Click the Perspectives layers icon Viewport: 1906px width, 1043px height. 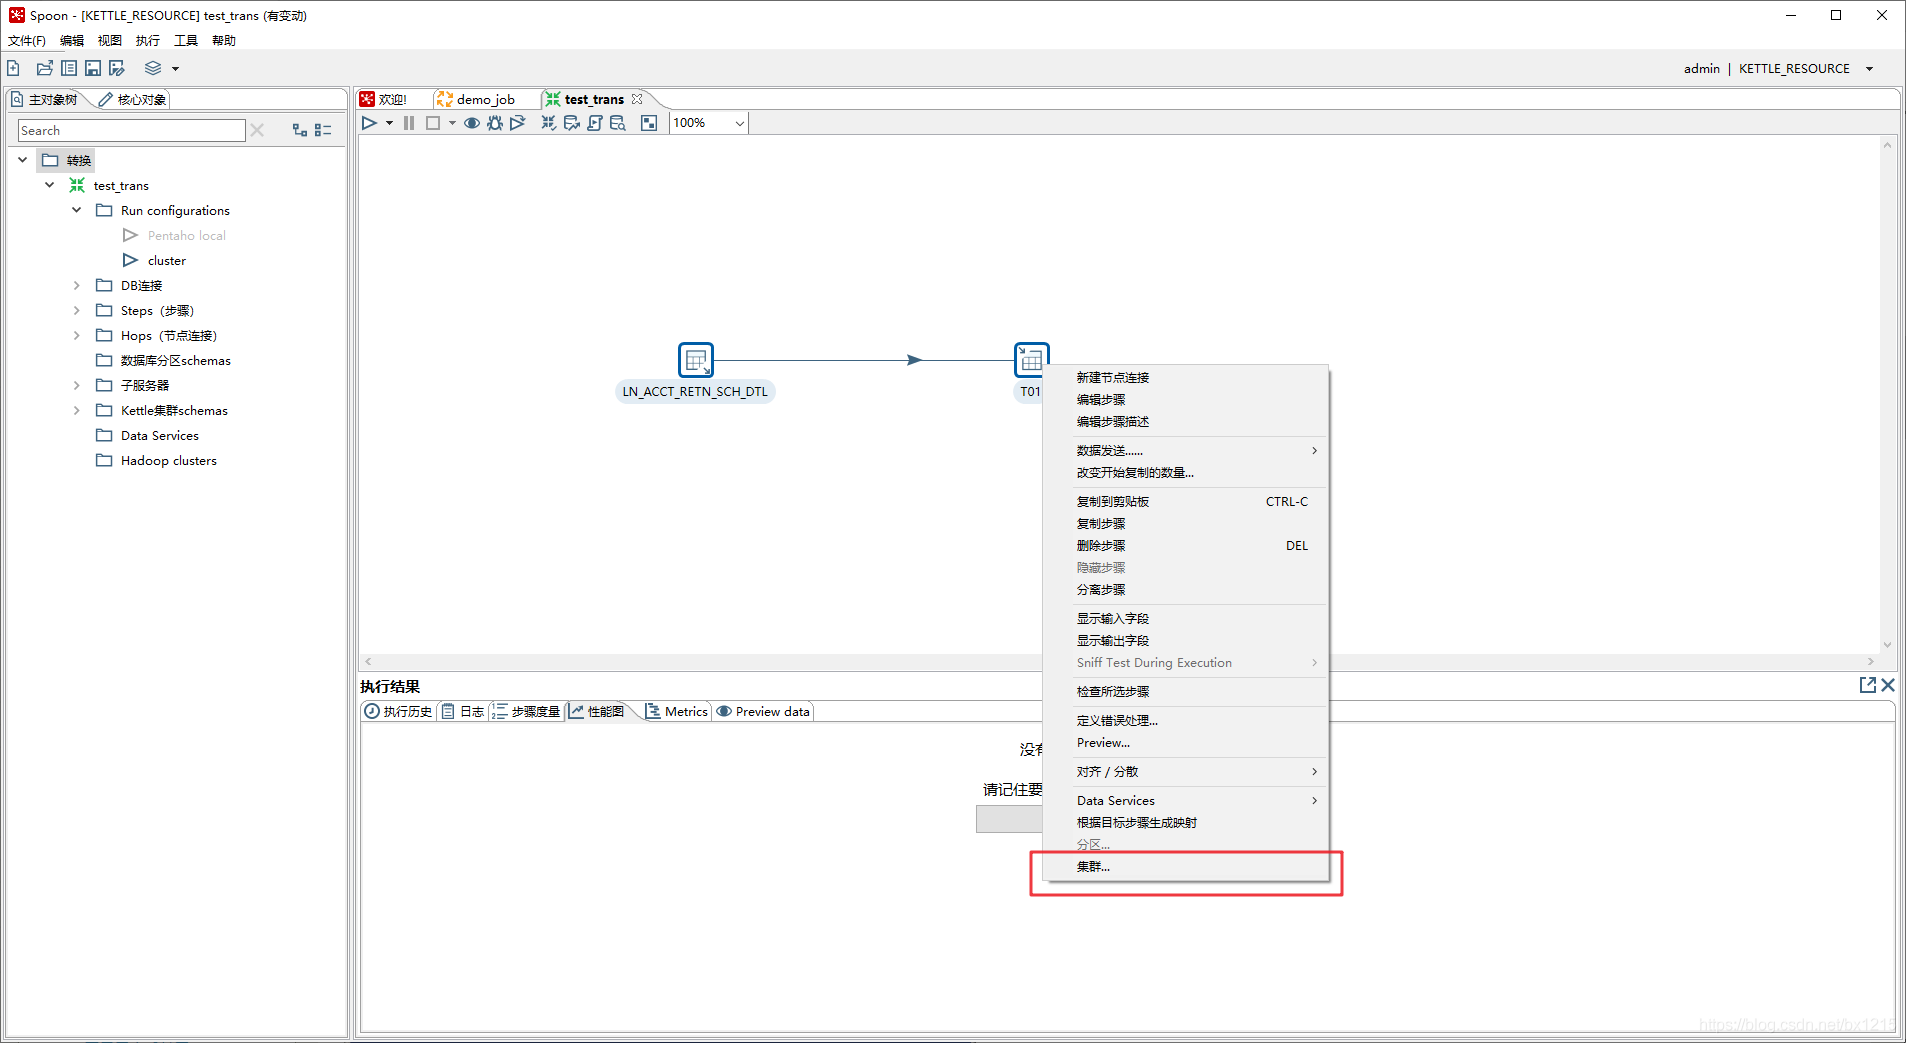pos(153,68)
